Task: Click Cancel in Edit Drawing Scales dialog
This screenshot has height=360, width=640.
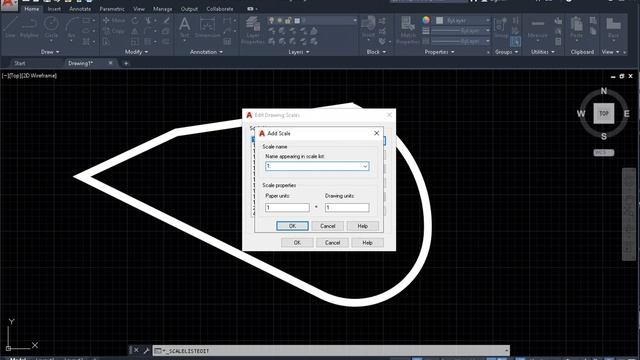Action: (x=332, y=242)
